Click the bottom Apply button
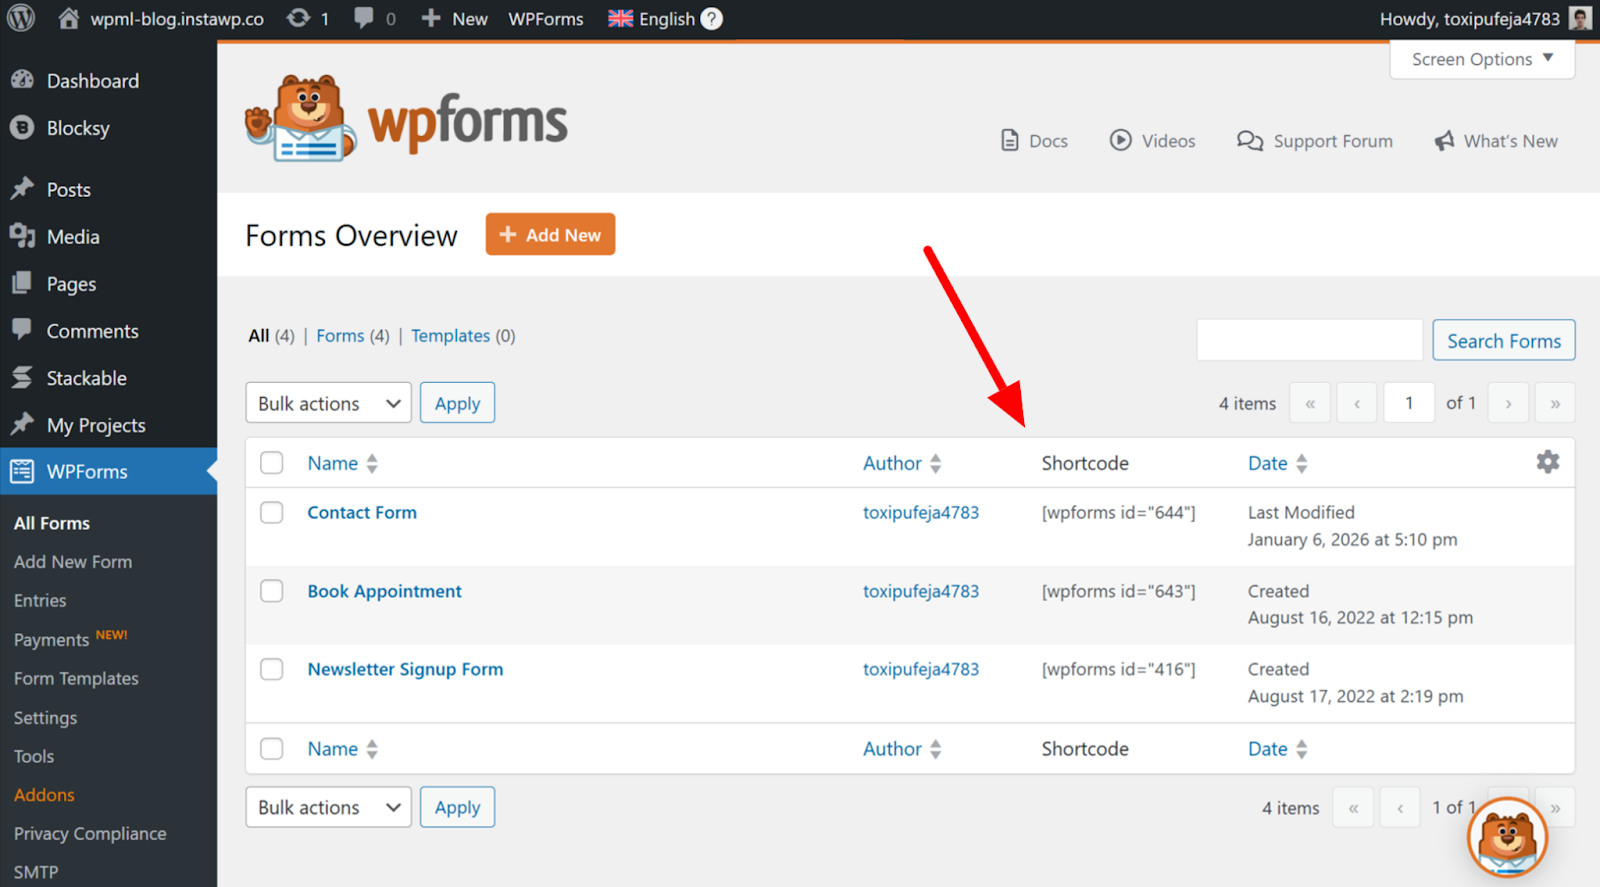Screen dimensions: 1600x887 457,807
